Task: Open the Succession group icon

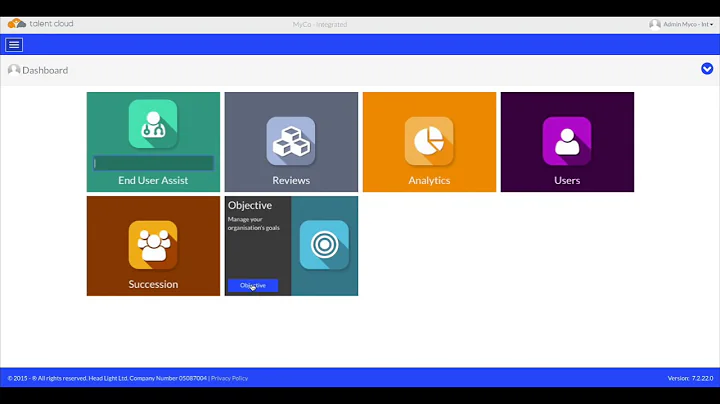Action: click(x=153, y=245)
